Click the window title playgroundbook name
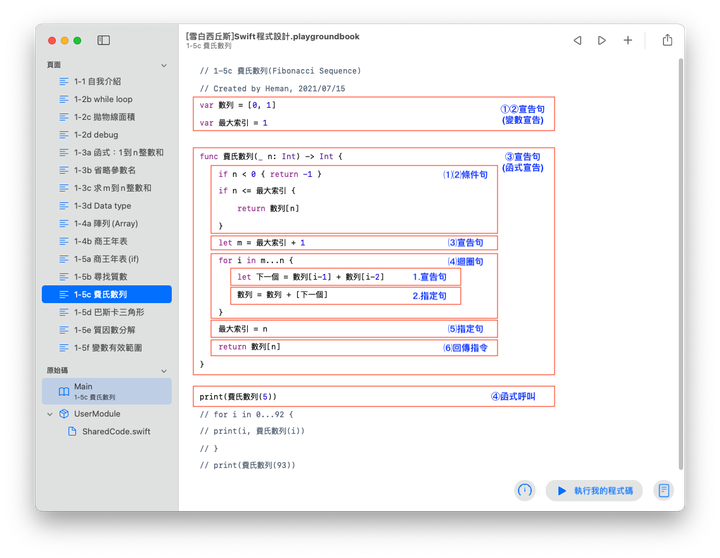The image size is (720, 558). (273, 36)
